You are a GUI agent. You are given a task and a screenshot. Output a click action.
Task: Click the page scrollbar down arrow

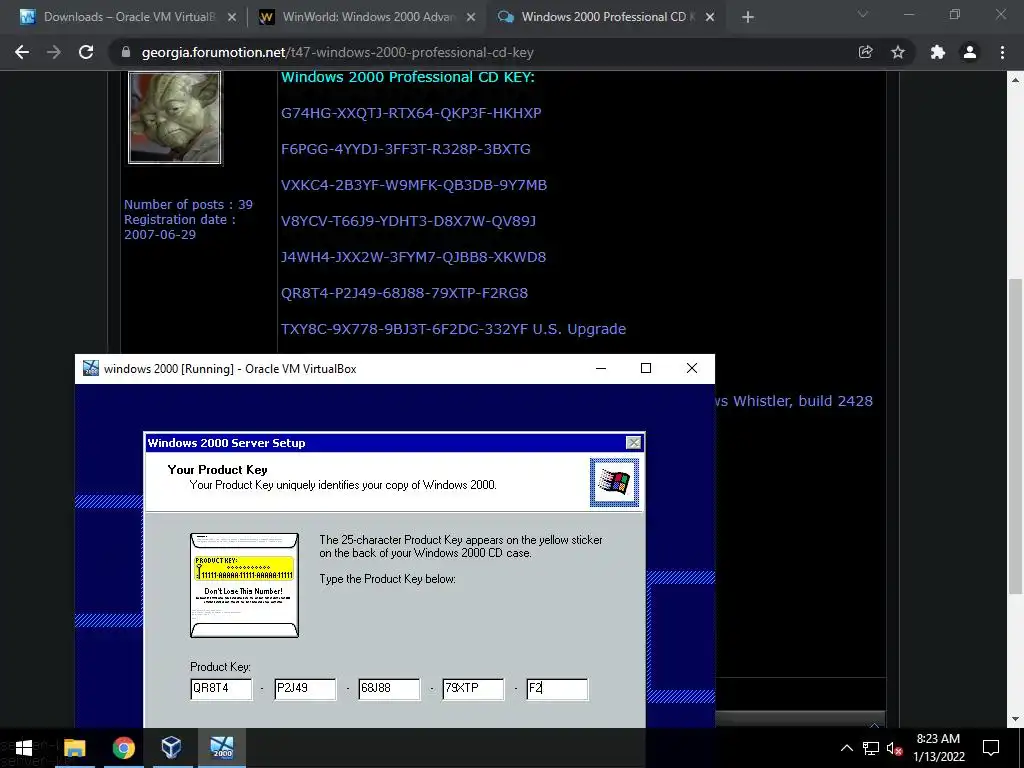coord(1016,720)
